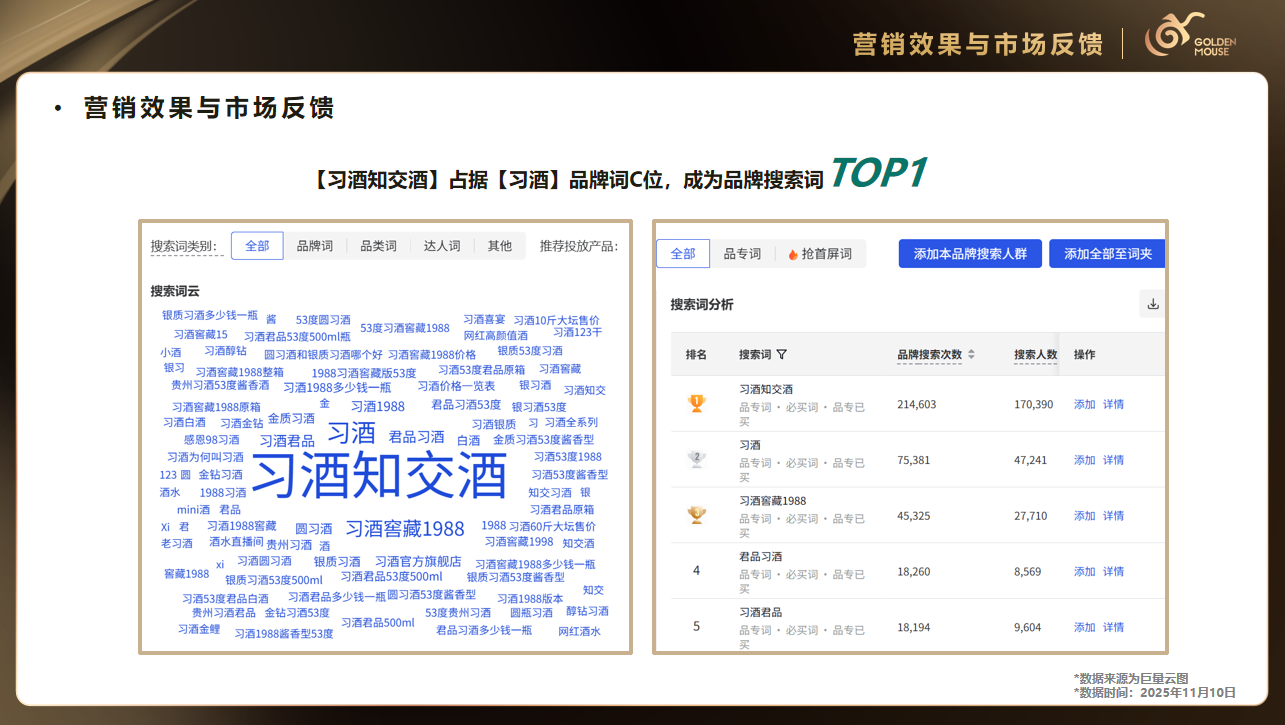1285x725 pixels.
Task: Click the 9,604 search user count
Action: click(1030, 628)
